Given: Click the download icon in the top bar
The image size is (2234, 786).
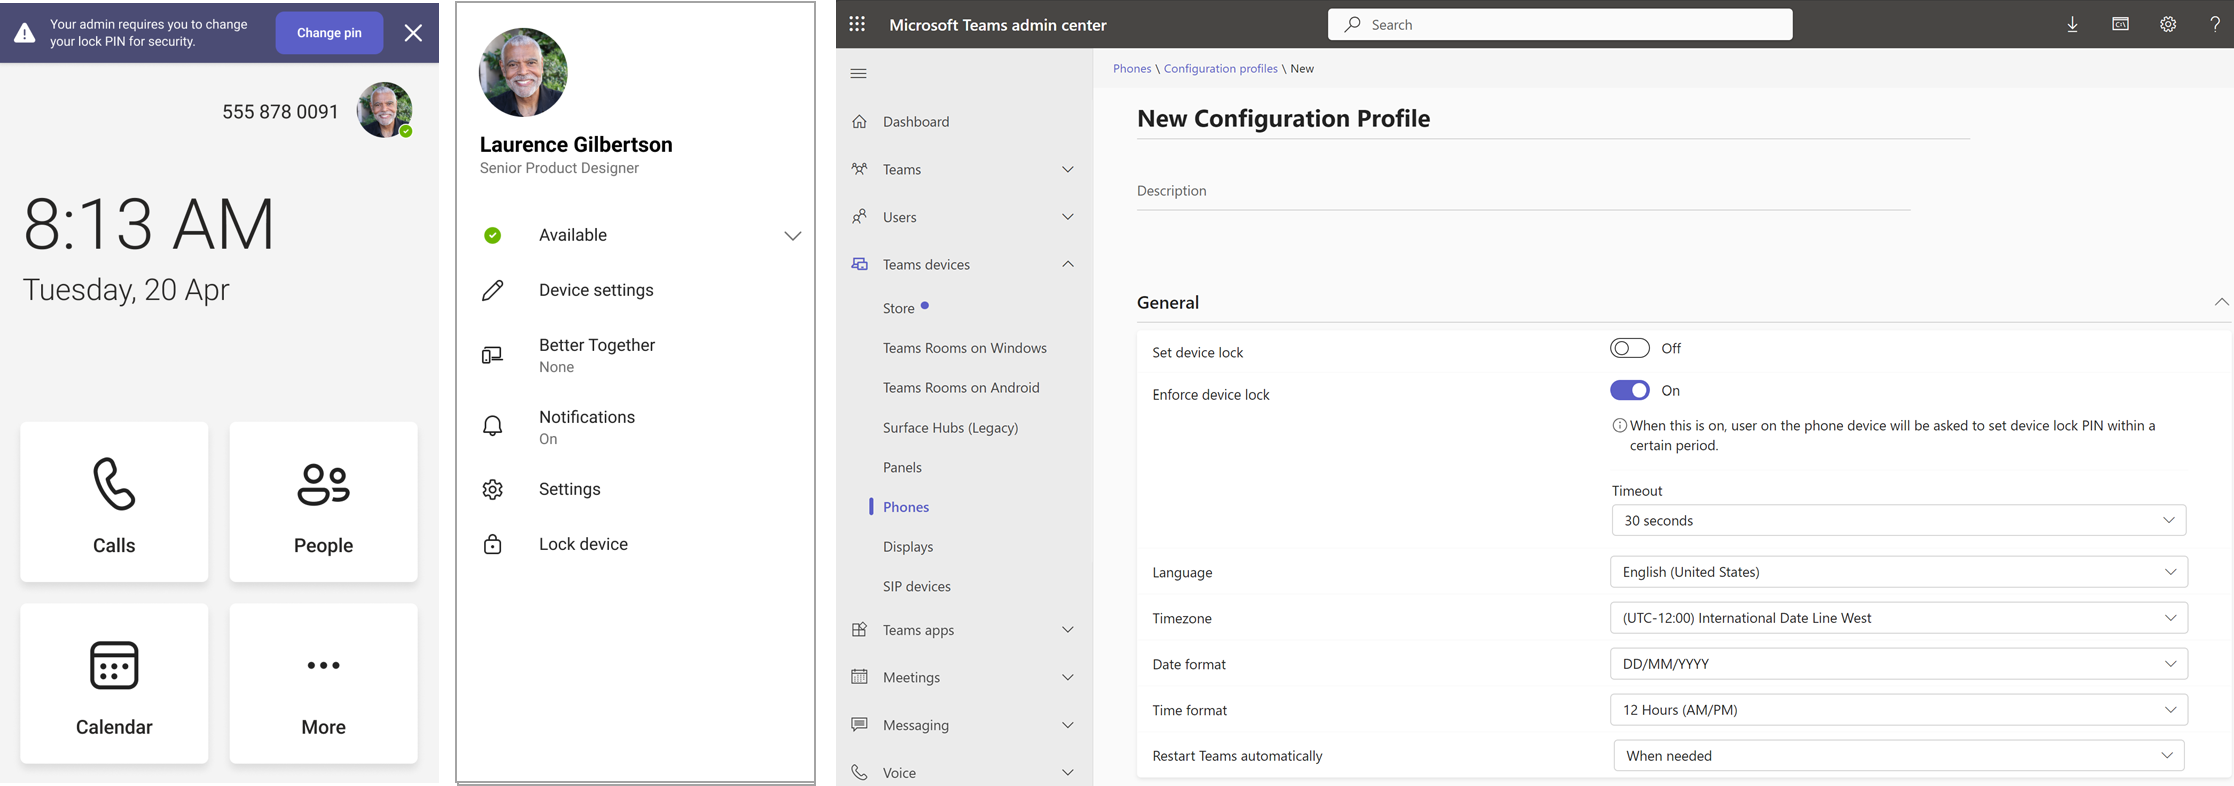Looking at the screenshot, I should (2072, 24).
